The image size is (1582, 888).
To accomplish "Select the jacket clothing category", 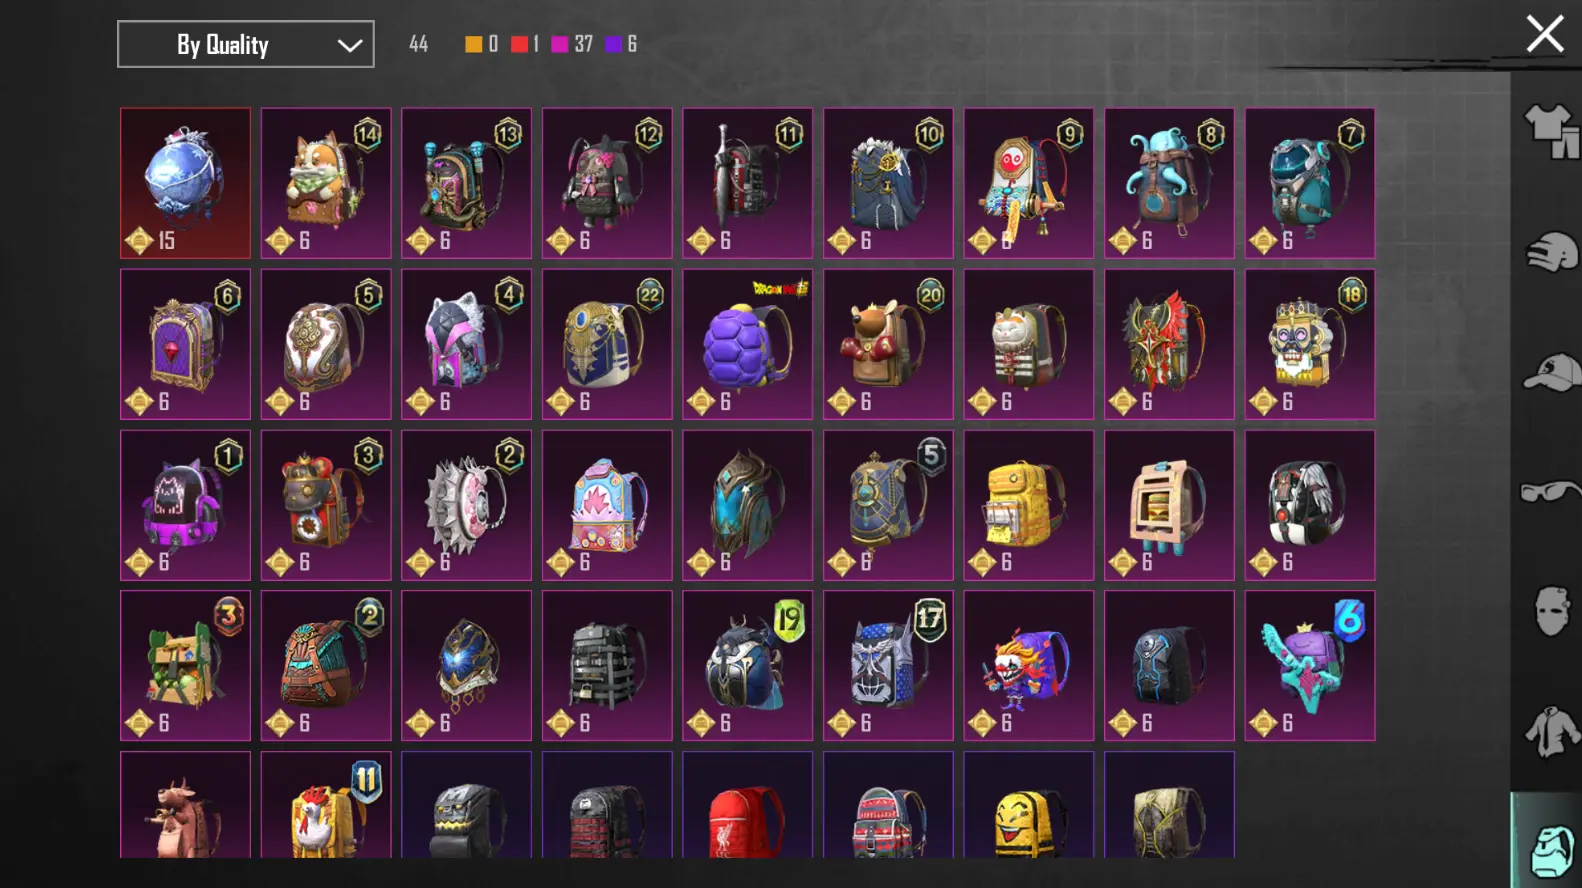I will [x=1551, y=730].
